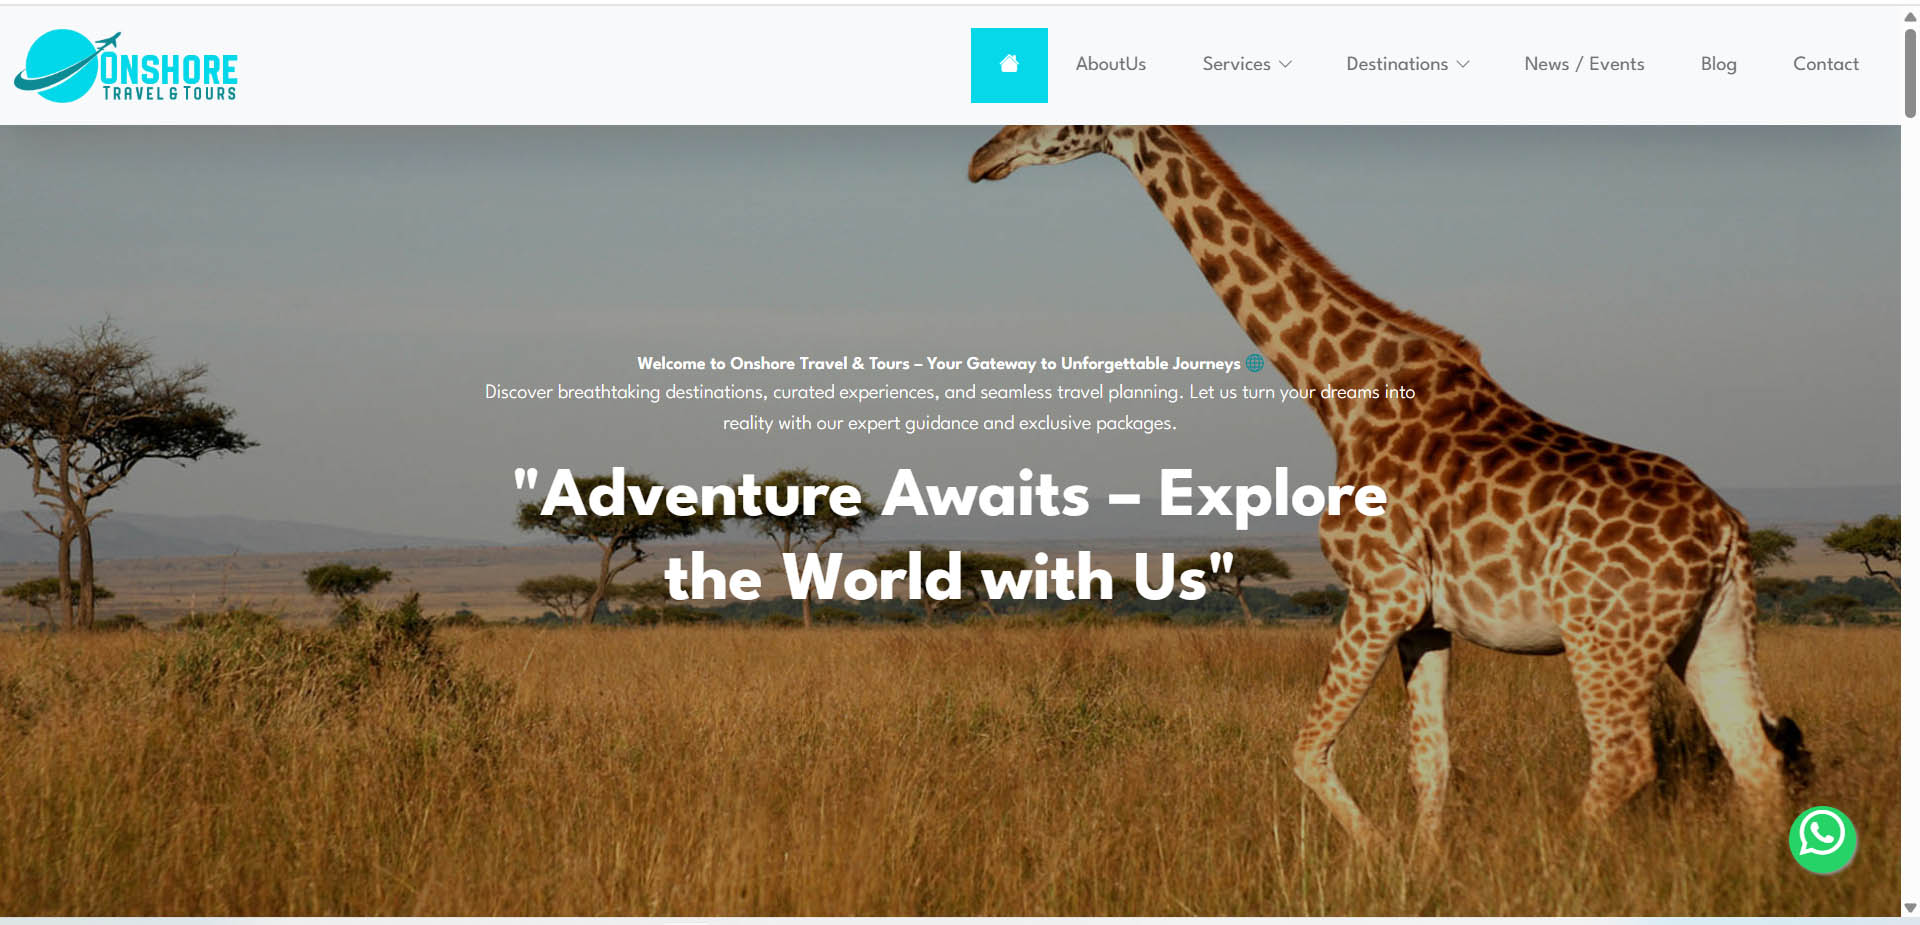Click the globe emoji after Unforgettable Journeys

click(1254, 363)
